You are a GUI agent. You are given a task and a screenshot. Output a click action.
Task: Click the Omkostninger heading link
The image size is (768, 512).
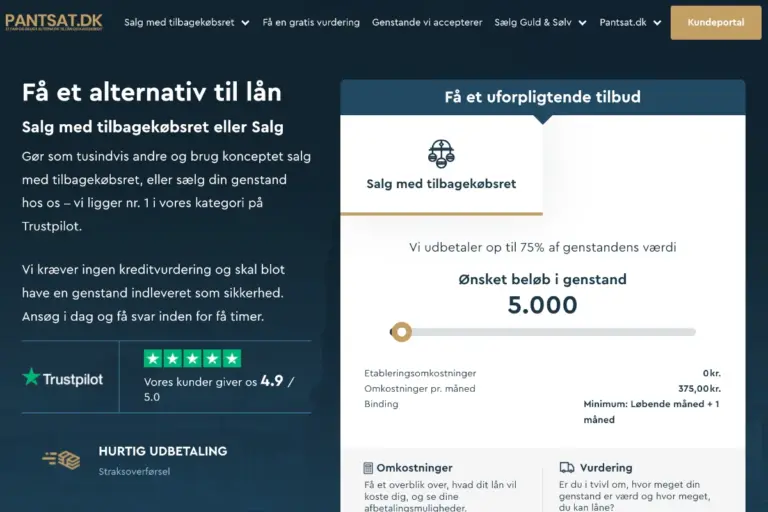tap(414, 468)
